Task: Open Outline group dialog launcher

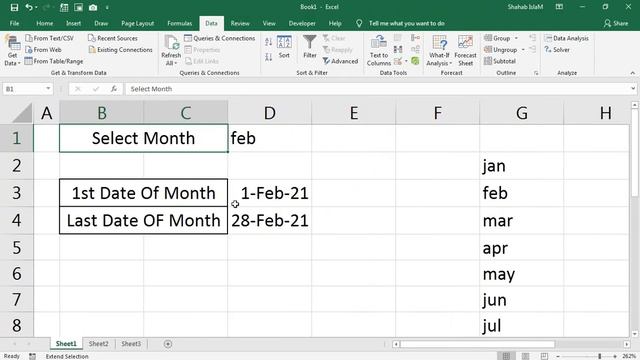Action: click(x=536, y=73)
